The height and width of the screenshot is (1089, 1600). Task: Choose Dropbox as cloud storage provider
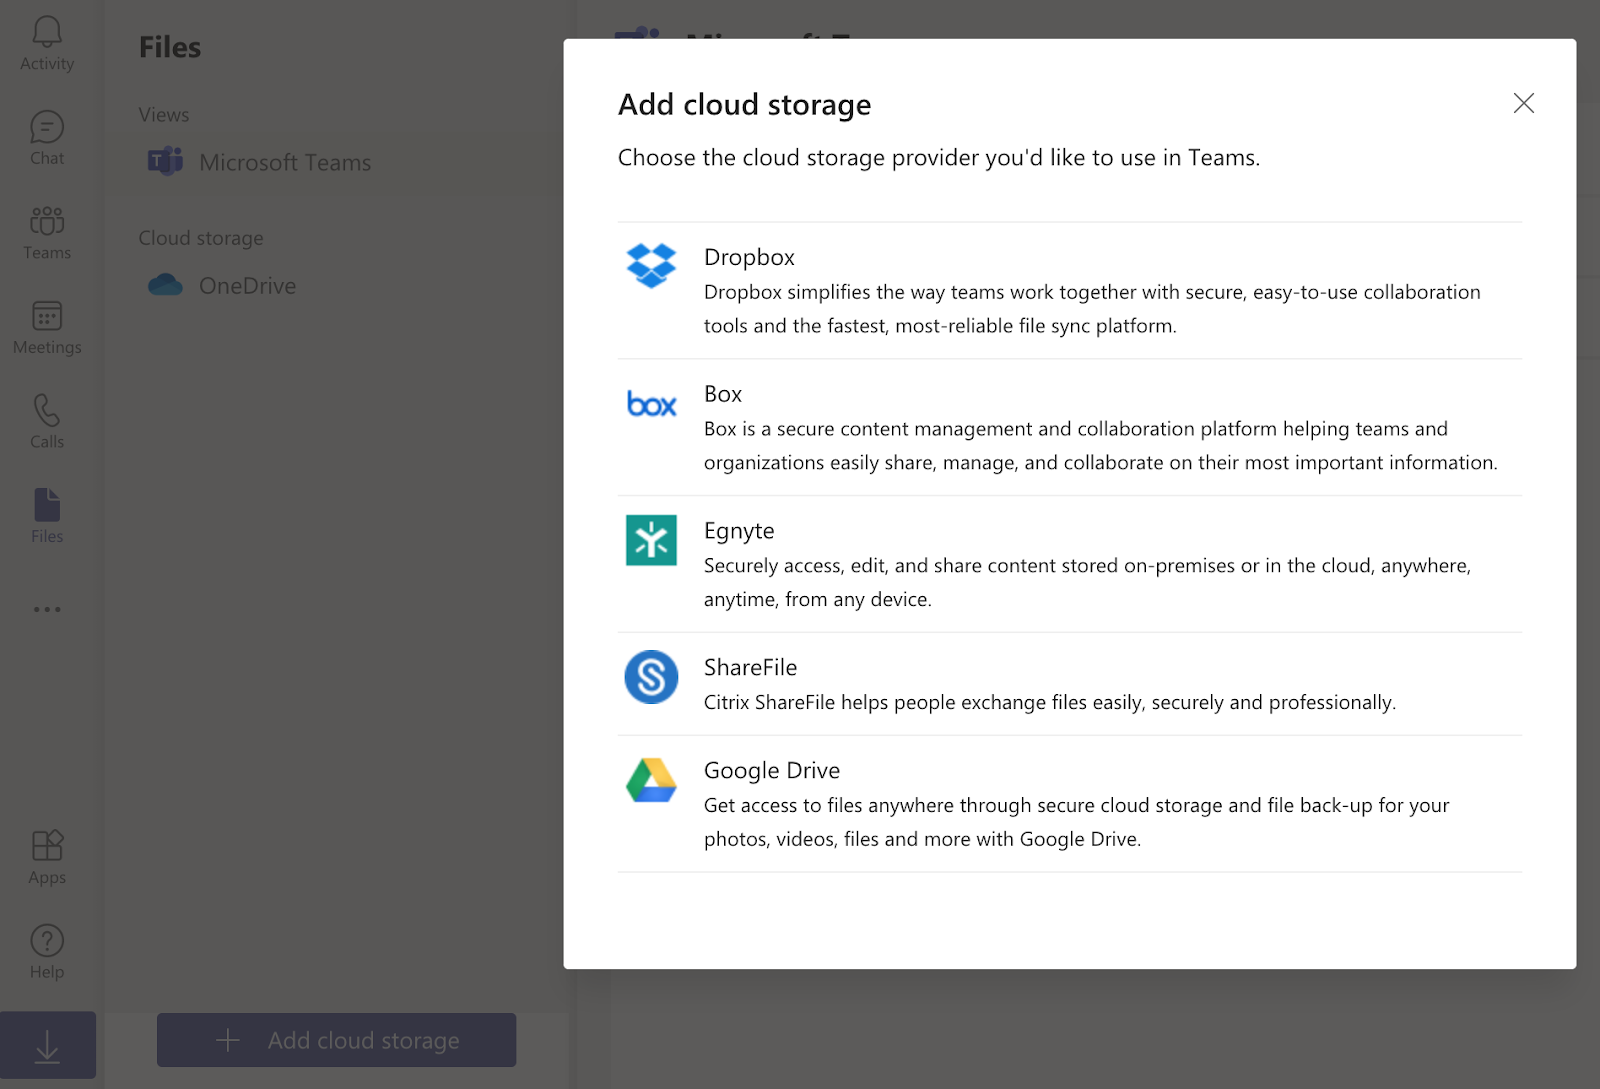[x=1070, y=290]
